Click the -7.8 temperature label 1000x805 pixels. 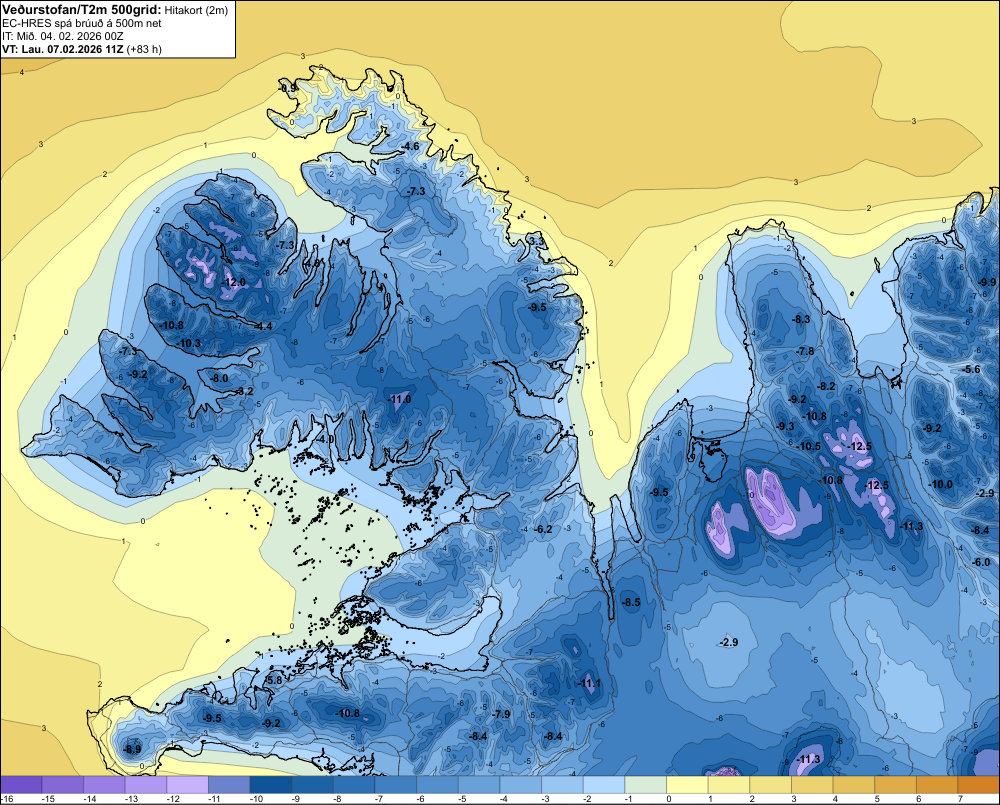tap(805, 351)
